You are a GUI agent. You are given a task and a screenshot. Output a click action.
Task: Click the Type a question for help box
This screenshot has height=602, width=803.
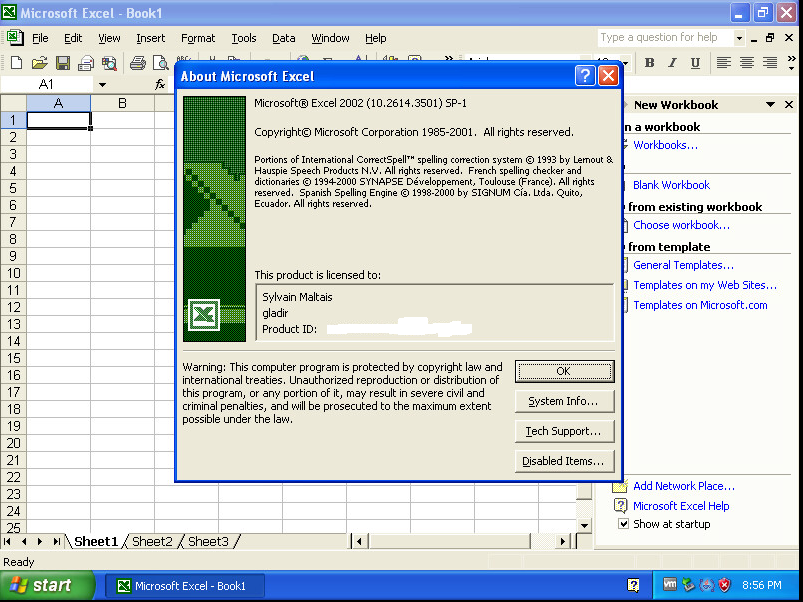coord(665,37)
